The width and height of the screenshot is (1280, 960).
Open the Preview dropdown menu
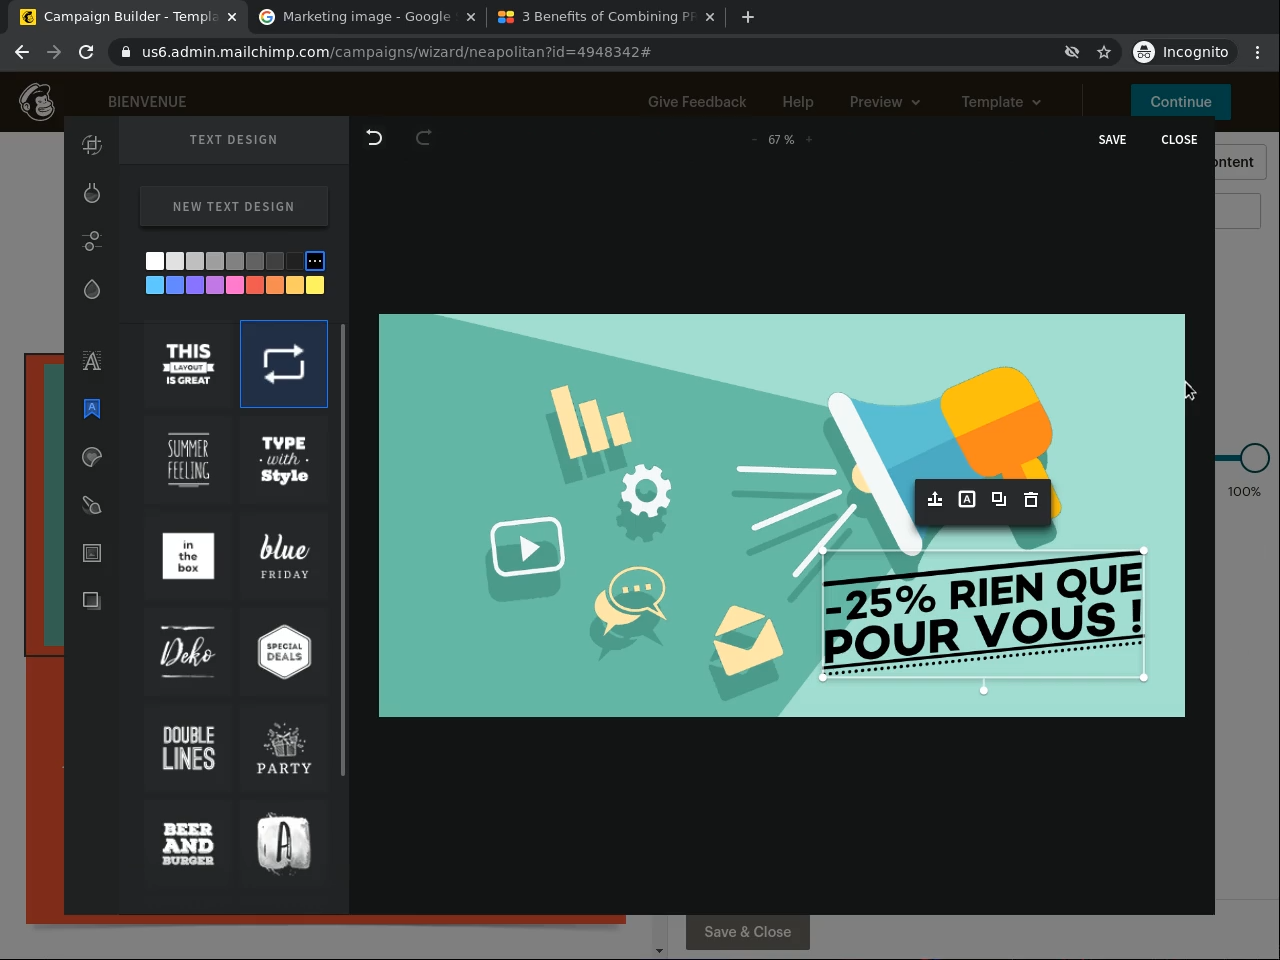pos(884,102)
